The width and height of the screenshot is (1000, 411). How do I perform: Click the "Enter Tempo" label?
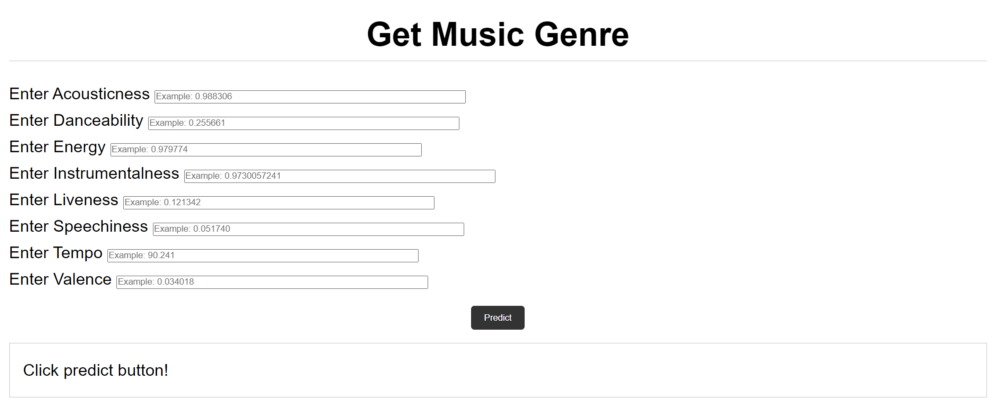(x=55, y=253)
